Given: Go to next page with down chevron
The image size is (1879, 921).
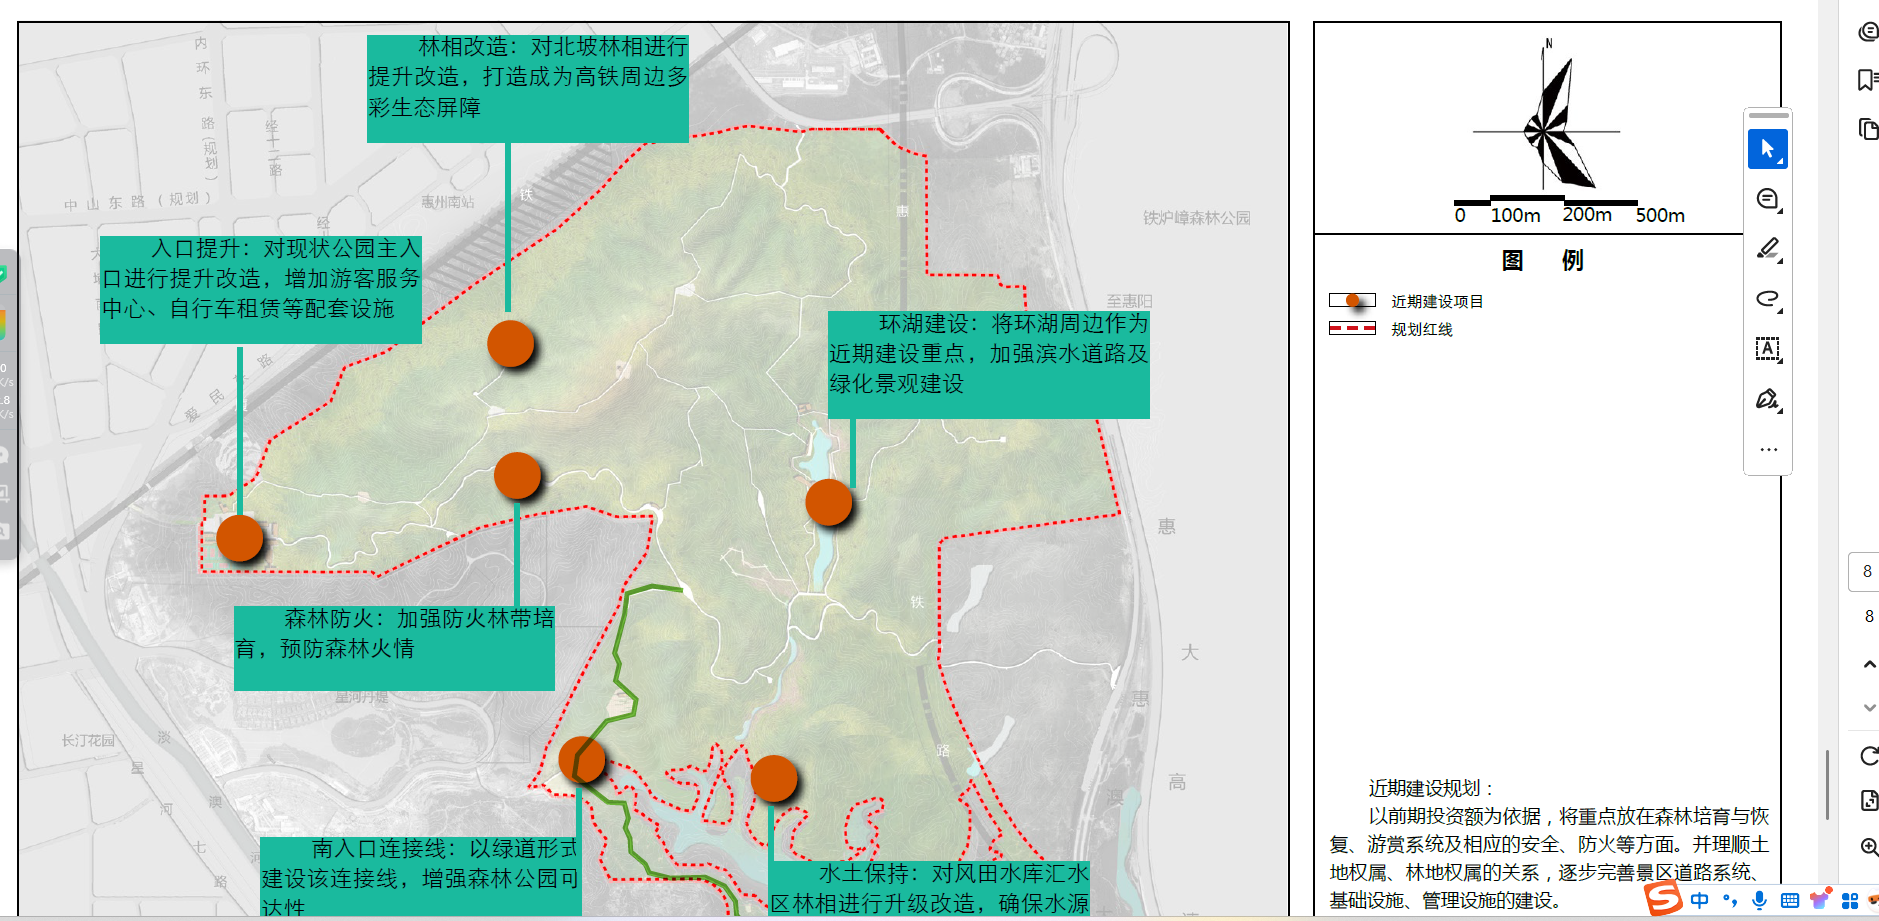Looking at the screenshot, I should tap(1868, 708).
